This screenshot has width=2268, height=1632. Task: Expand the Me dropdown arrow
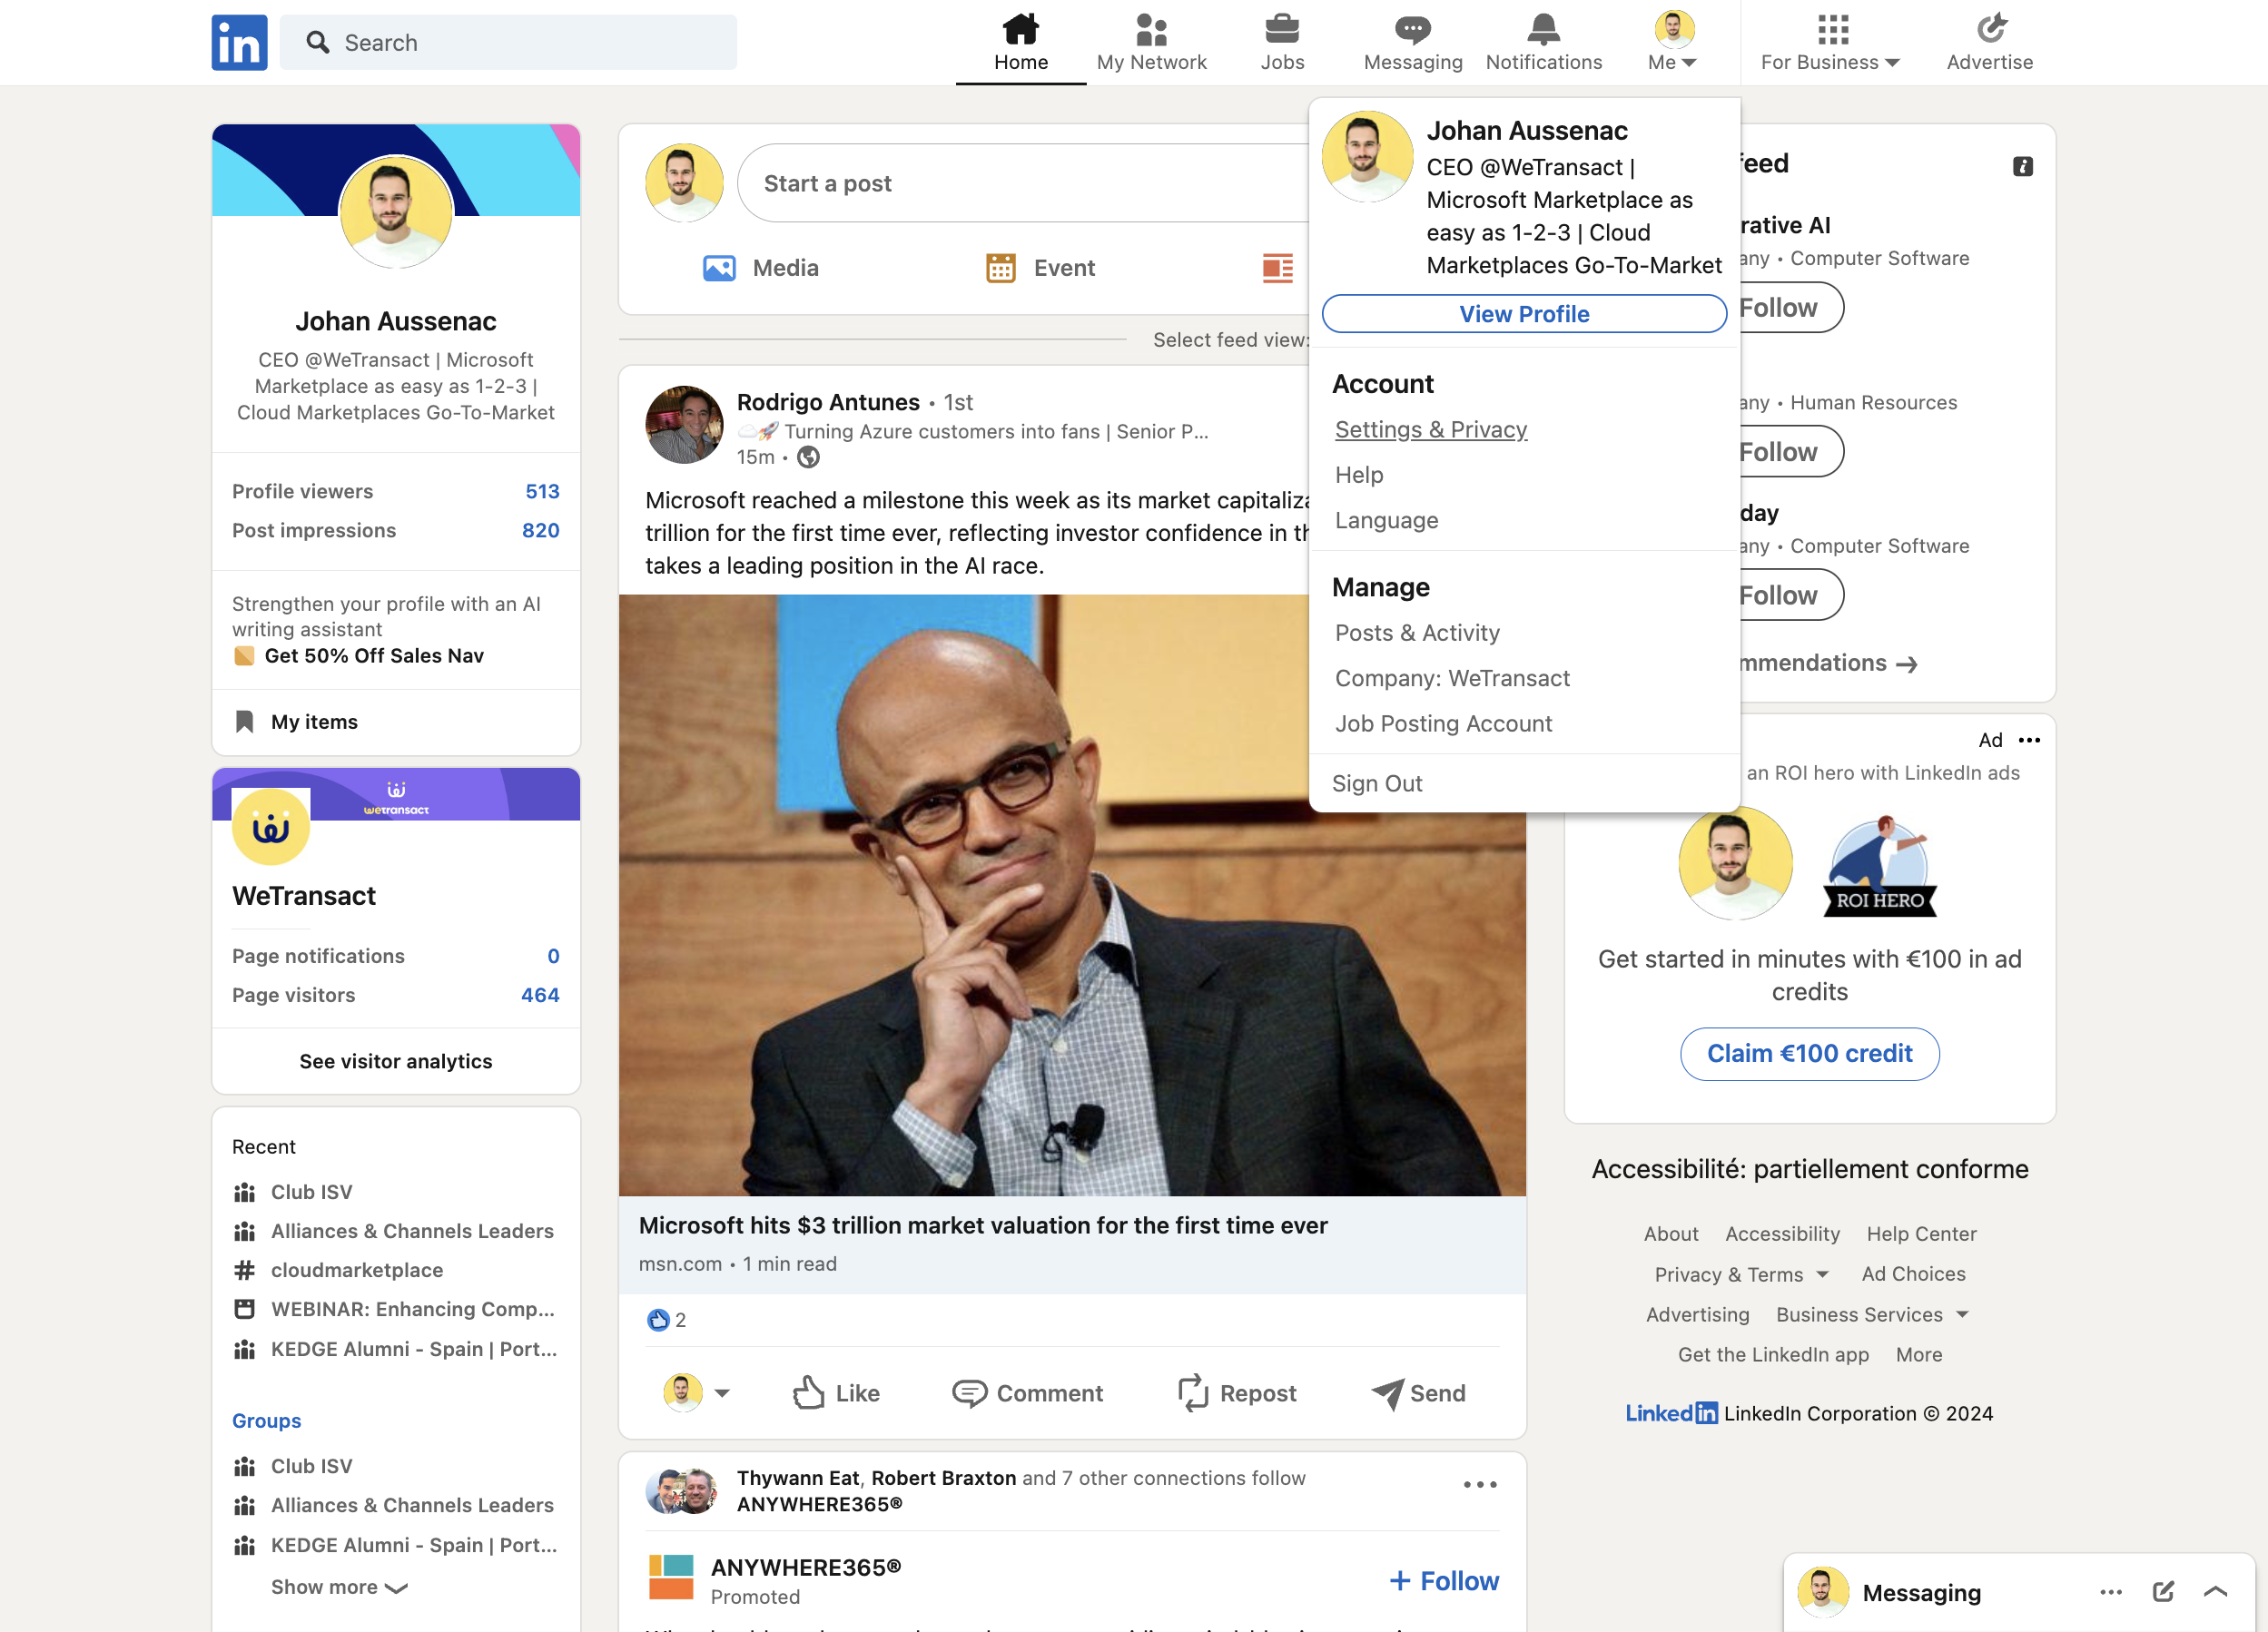(1689, 63)
